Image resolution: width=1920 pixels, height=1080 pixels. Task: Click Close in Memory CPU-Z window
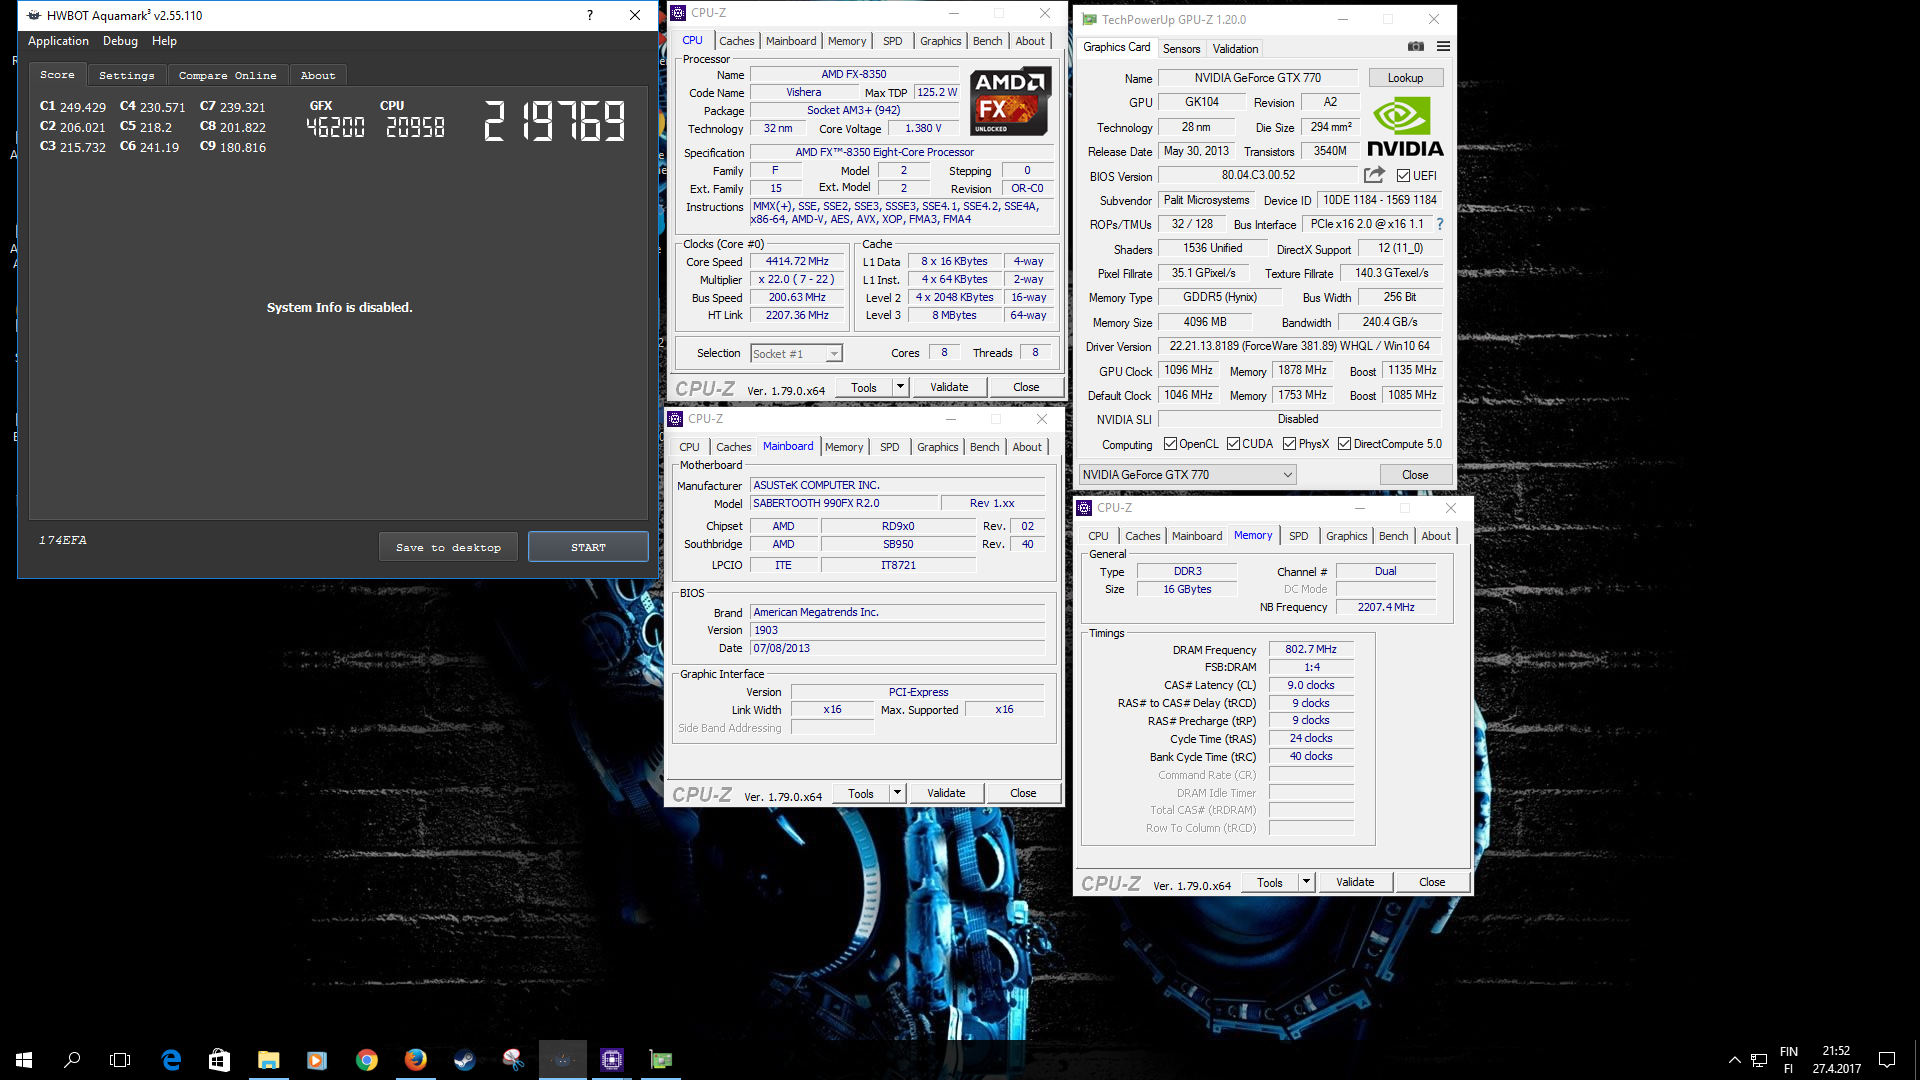pos(1432,882)
